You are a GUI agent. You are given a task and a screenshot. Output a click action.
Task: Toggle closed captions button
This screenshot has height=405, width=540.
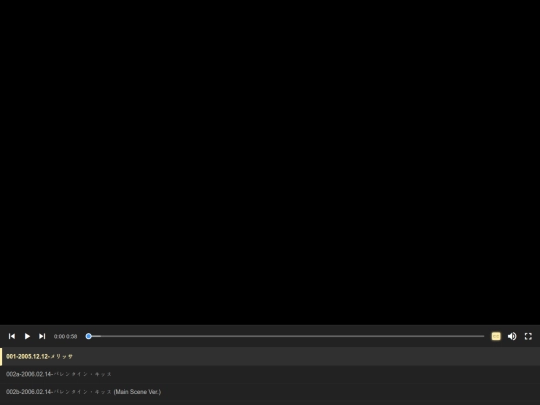coord(496,336)
